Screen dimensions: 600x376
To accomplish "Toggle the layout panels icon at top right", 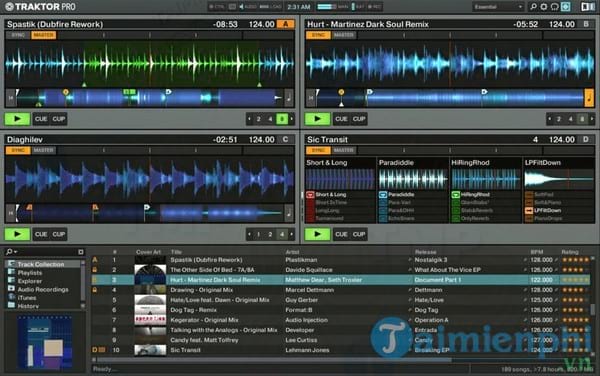I will point(588,7).
